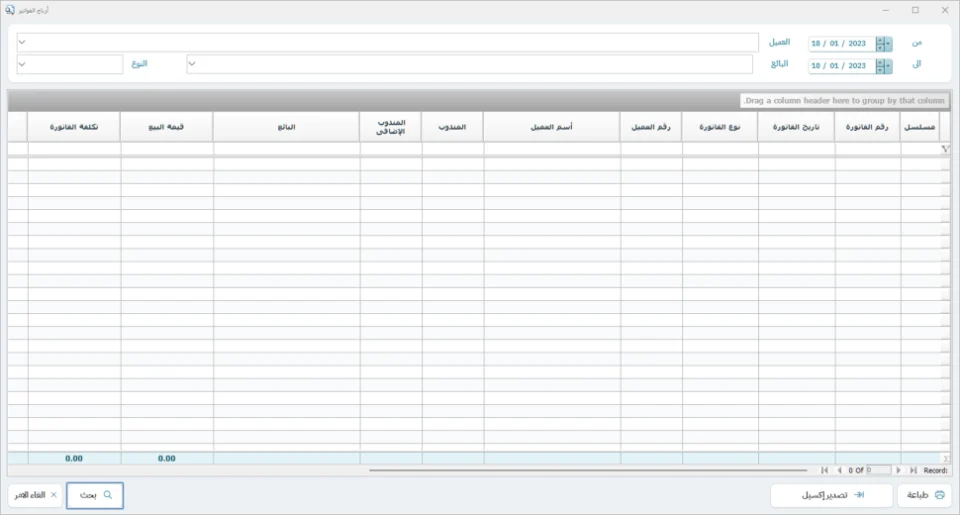Image resolution: width=960 pixels, height=515 pixels.
Task: Sort by رقم الفاتورة column header
Action: click(867, 127)
